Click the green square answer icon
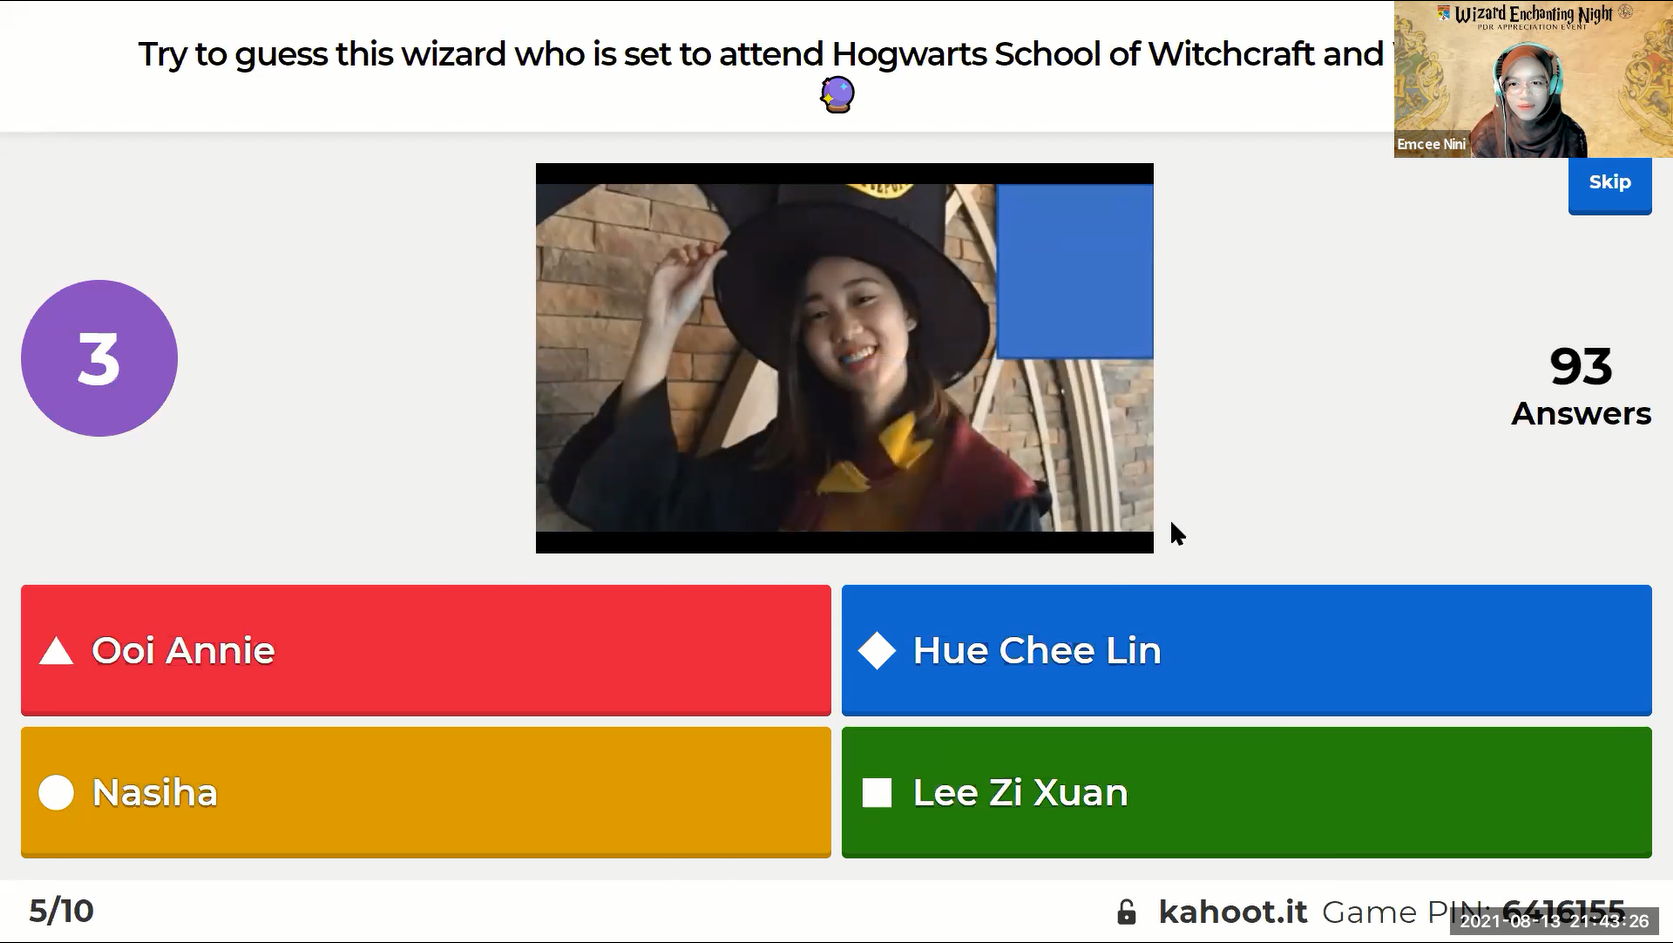Image resolution: width=1673 pixels, height=943 pixels. tap(877, 793)
